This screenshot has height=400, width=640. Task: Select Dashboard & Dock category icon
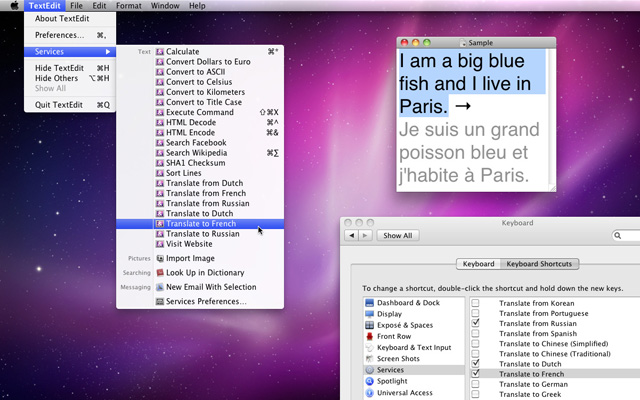click(369, 302)
